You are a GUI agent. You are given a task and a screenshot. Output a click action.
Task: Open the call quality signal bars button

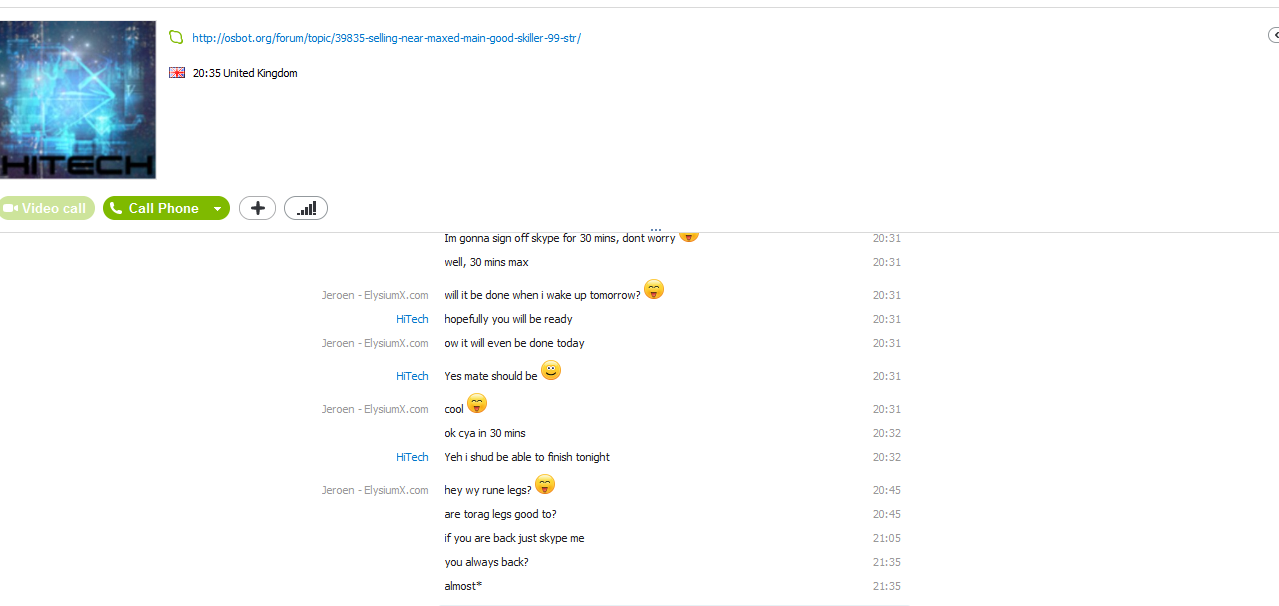pyautogui.click(x=306, y=208)
